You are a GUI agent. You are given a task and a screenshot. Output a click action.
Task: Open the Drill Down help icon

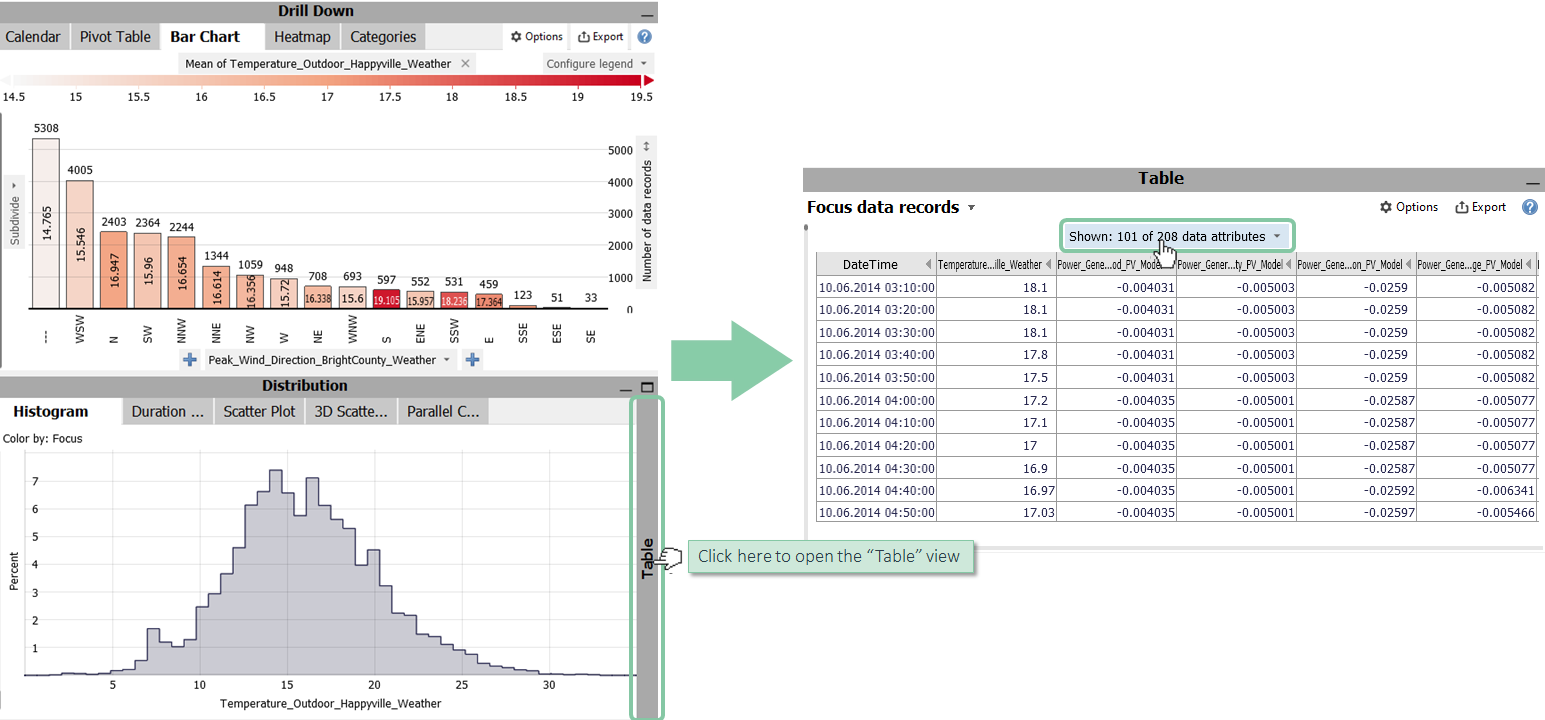coord(644,37)
